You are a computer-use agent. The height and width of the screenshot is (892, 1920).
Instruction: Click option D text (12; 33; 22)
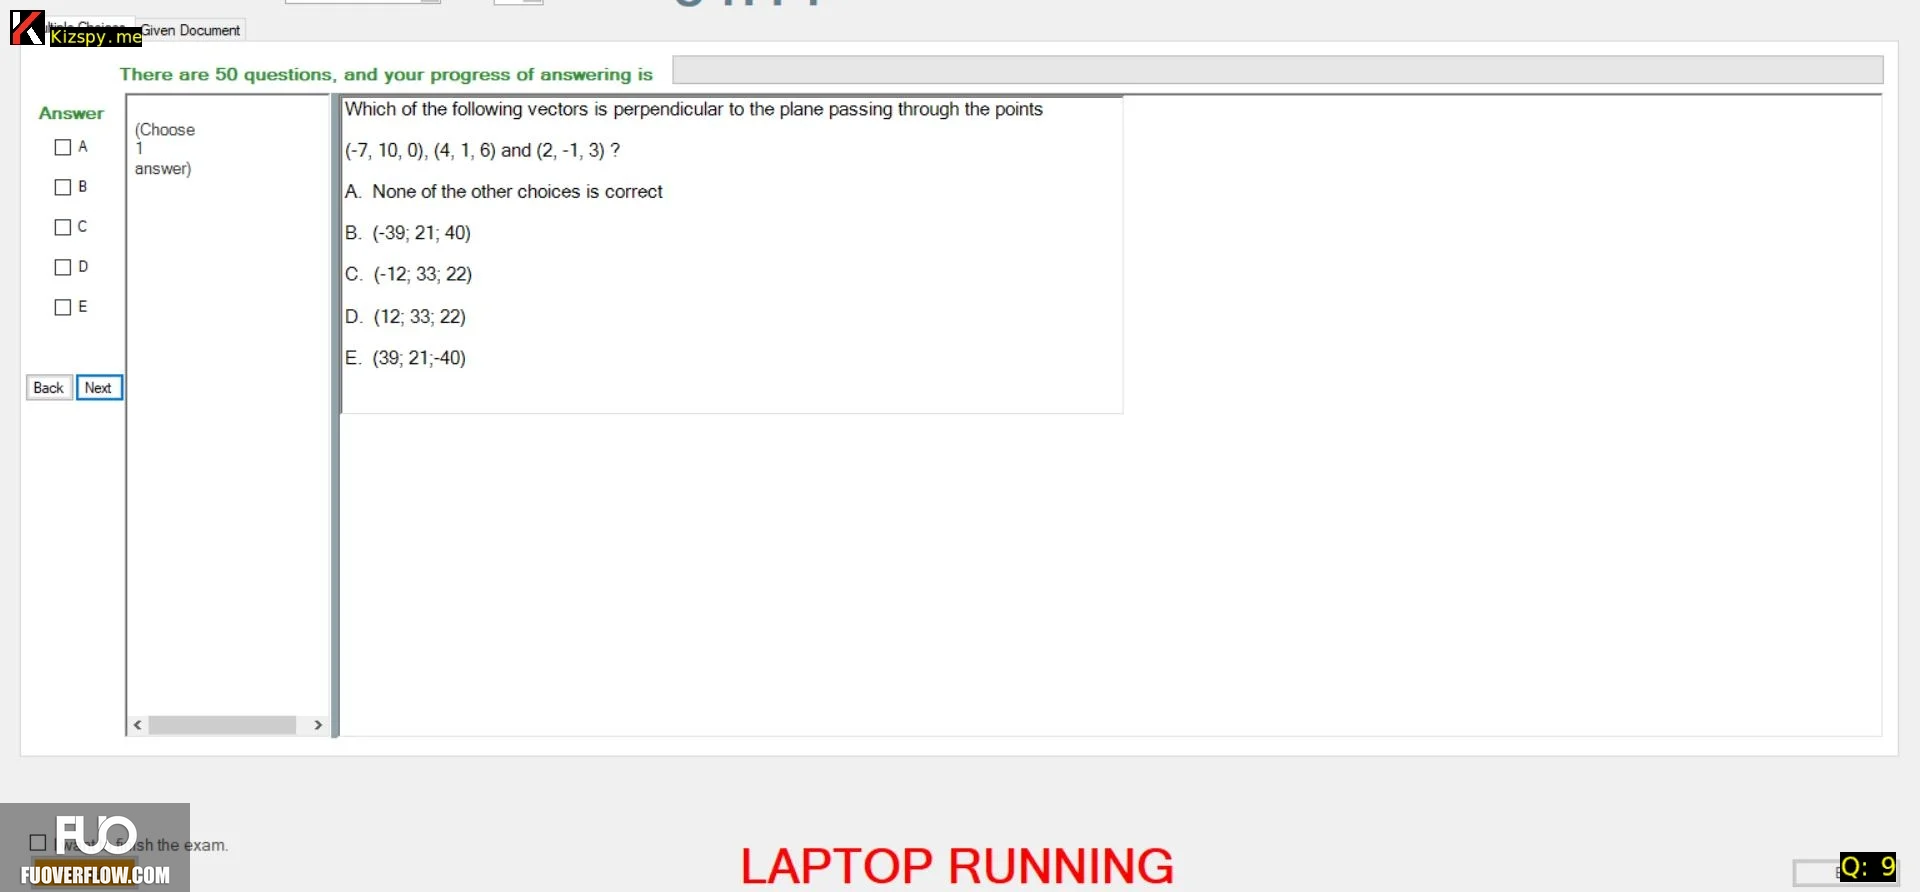[x=419, y=317]
